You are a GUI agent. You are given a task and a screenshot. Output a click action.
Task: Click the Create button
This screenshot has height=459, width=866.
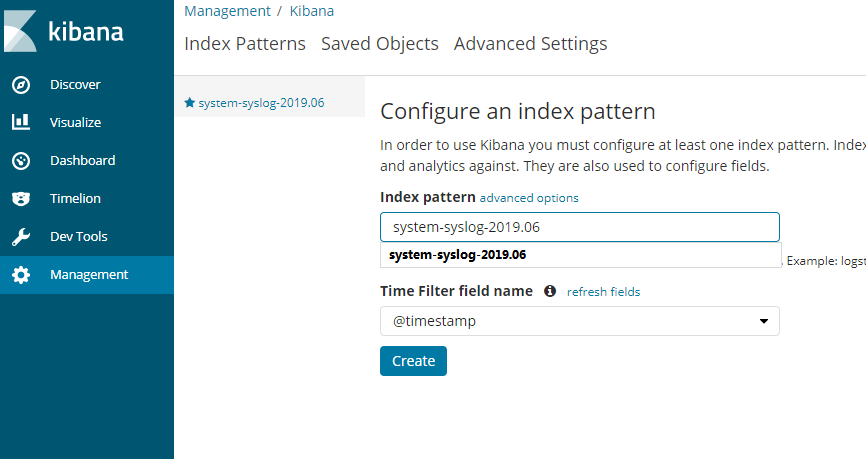(x=413, y=361)
